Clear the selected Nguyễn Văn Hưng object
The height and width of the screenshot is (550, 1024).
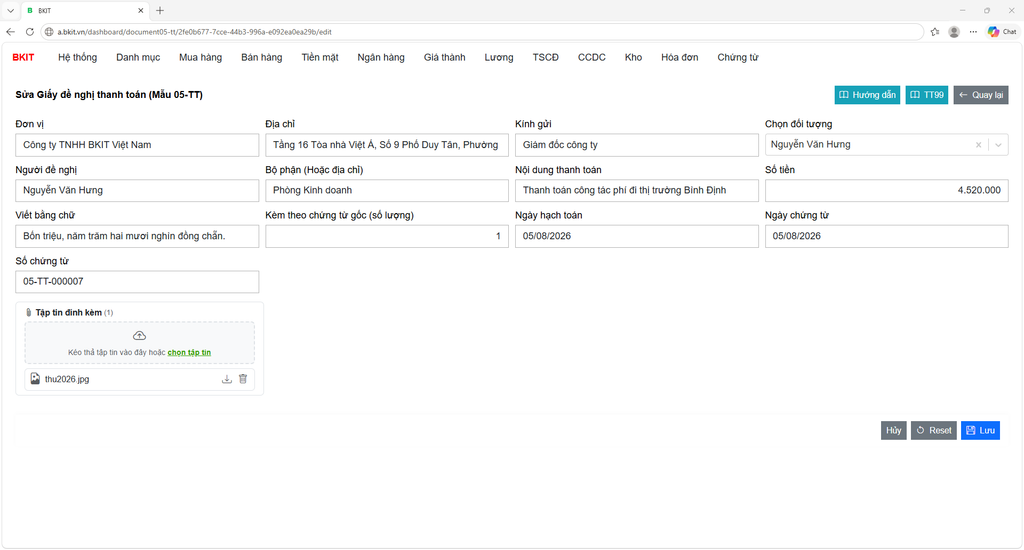[978, 145]
